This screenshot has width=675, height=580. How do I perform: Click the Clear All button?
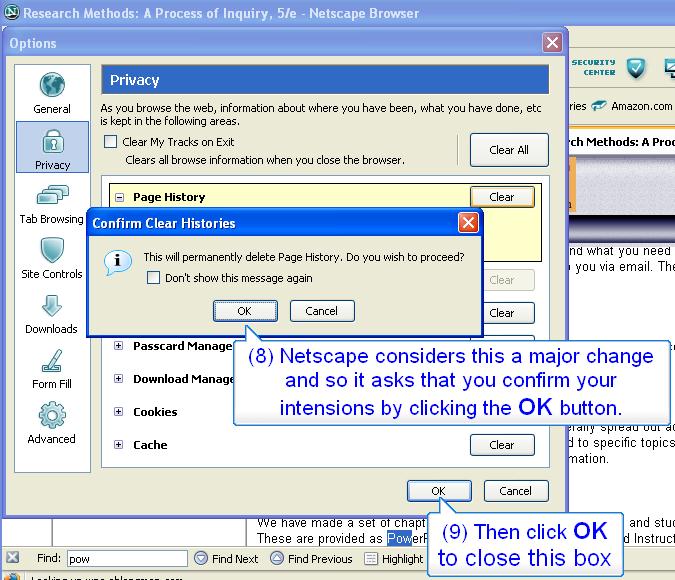click(x=509, y=150)
